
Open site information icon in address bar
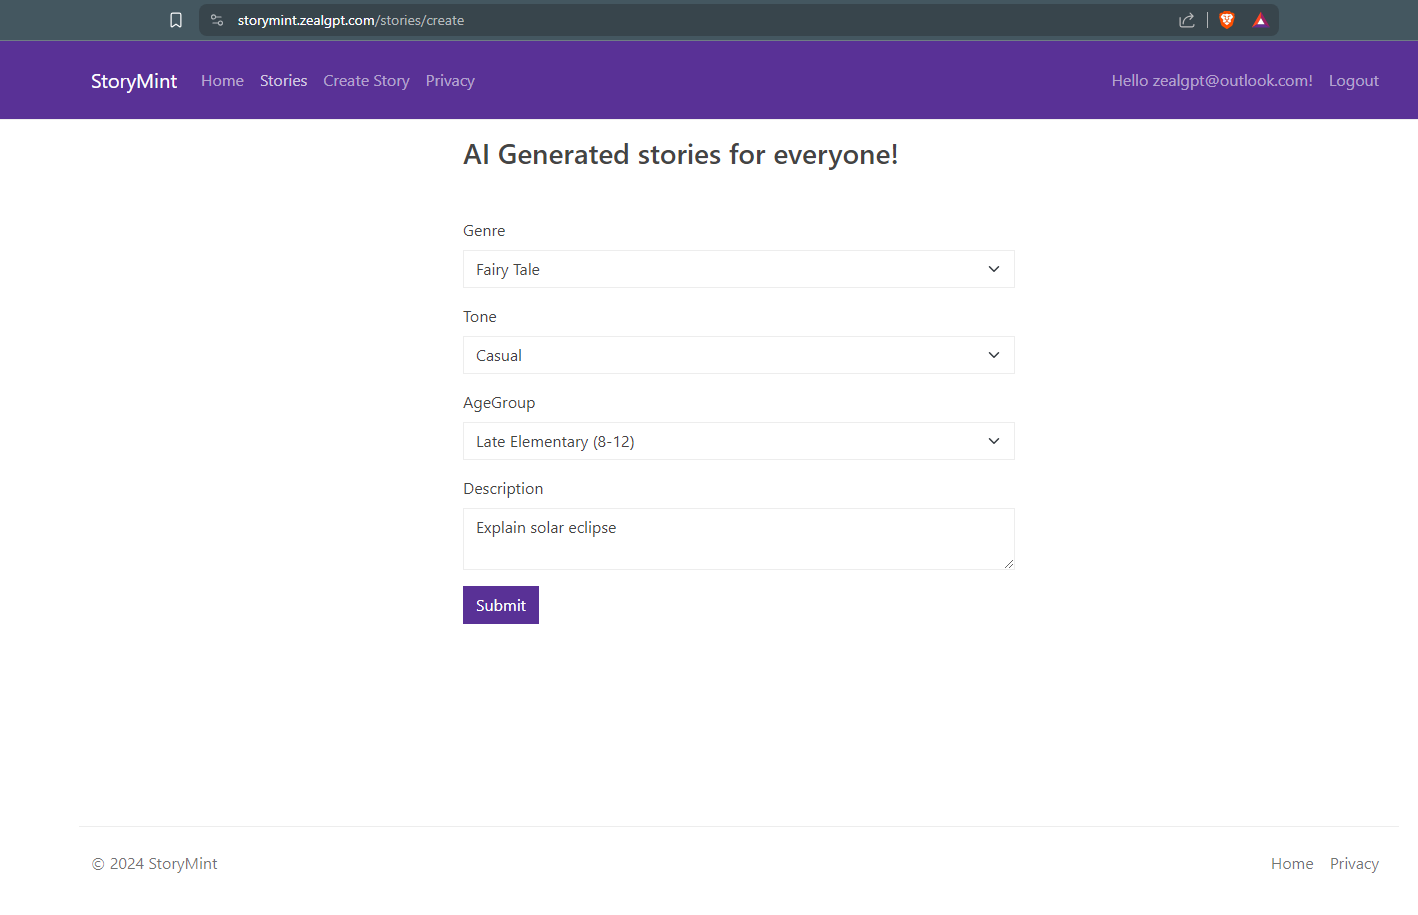(x=217, y=20)
